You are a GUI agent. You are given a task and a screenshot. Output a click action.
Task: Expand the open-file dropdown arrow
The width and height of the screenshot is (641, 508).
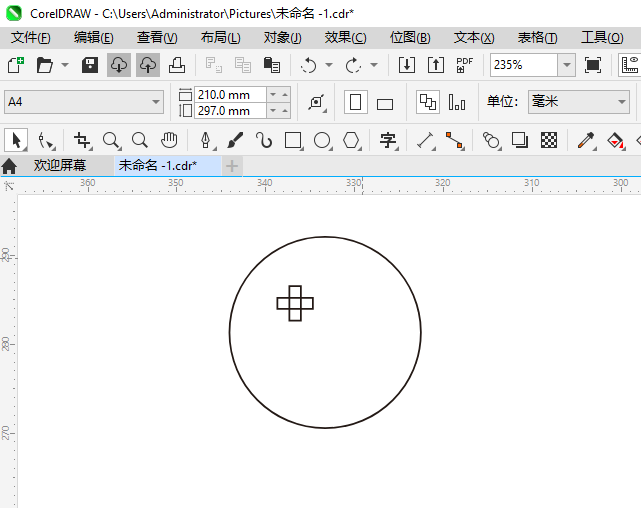pyautogui.click(x=65, y=65)
